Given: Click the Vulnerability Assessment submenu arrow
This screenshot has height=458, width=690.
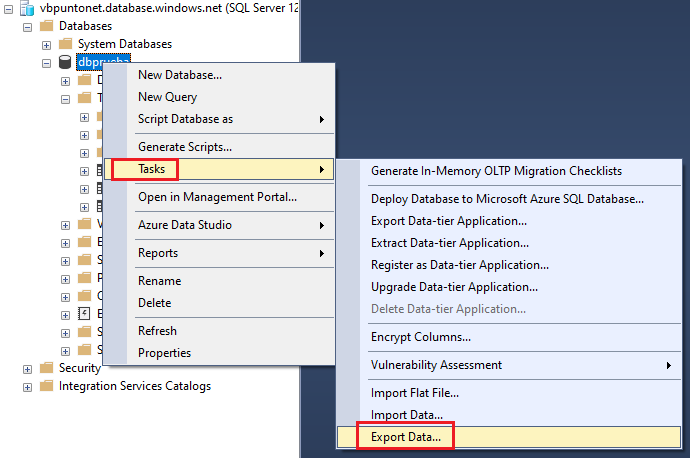Looking at the screenshot, I should [x=669, y=365].
